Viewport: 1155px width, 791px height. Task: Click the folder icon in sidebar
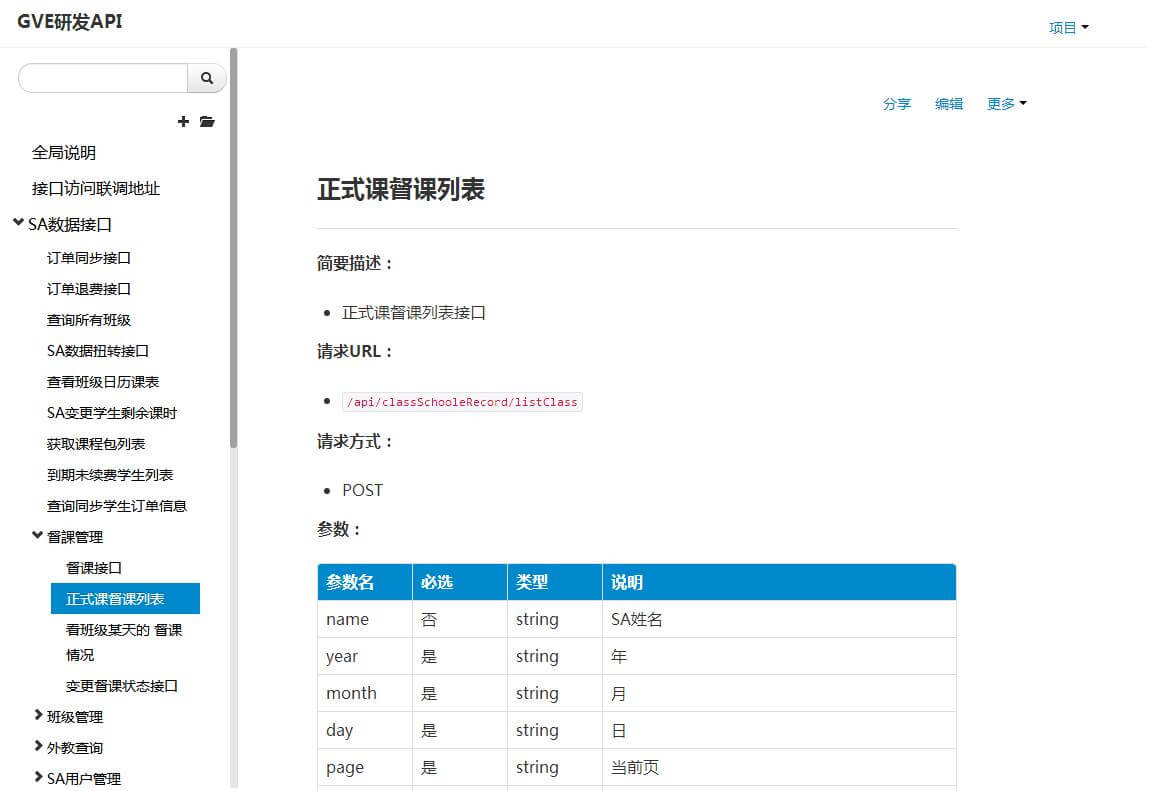(x=207, y=122)
